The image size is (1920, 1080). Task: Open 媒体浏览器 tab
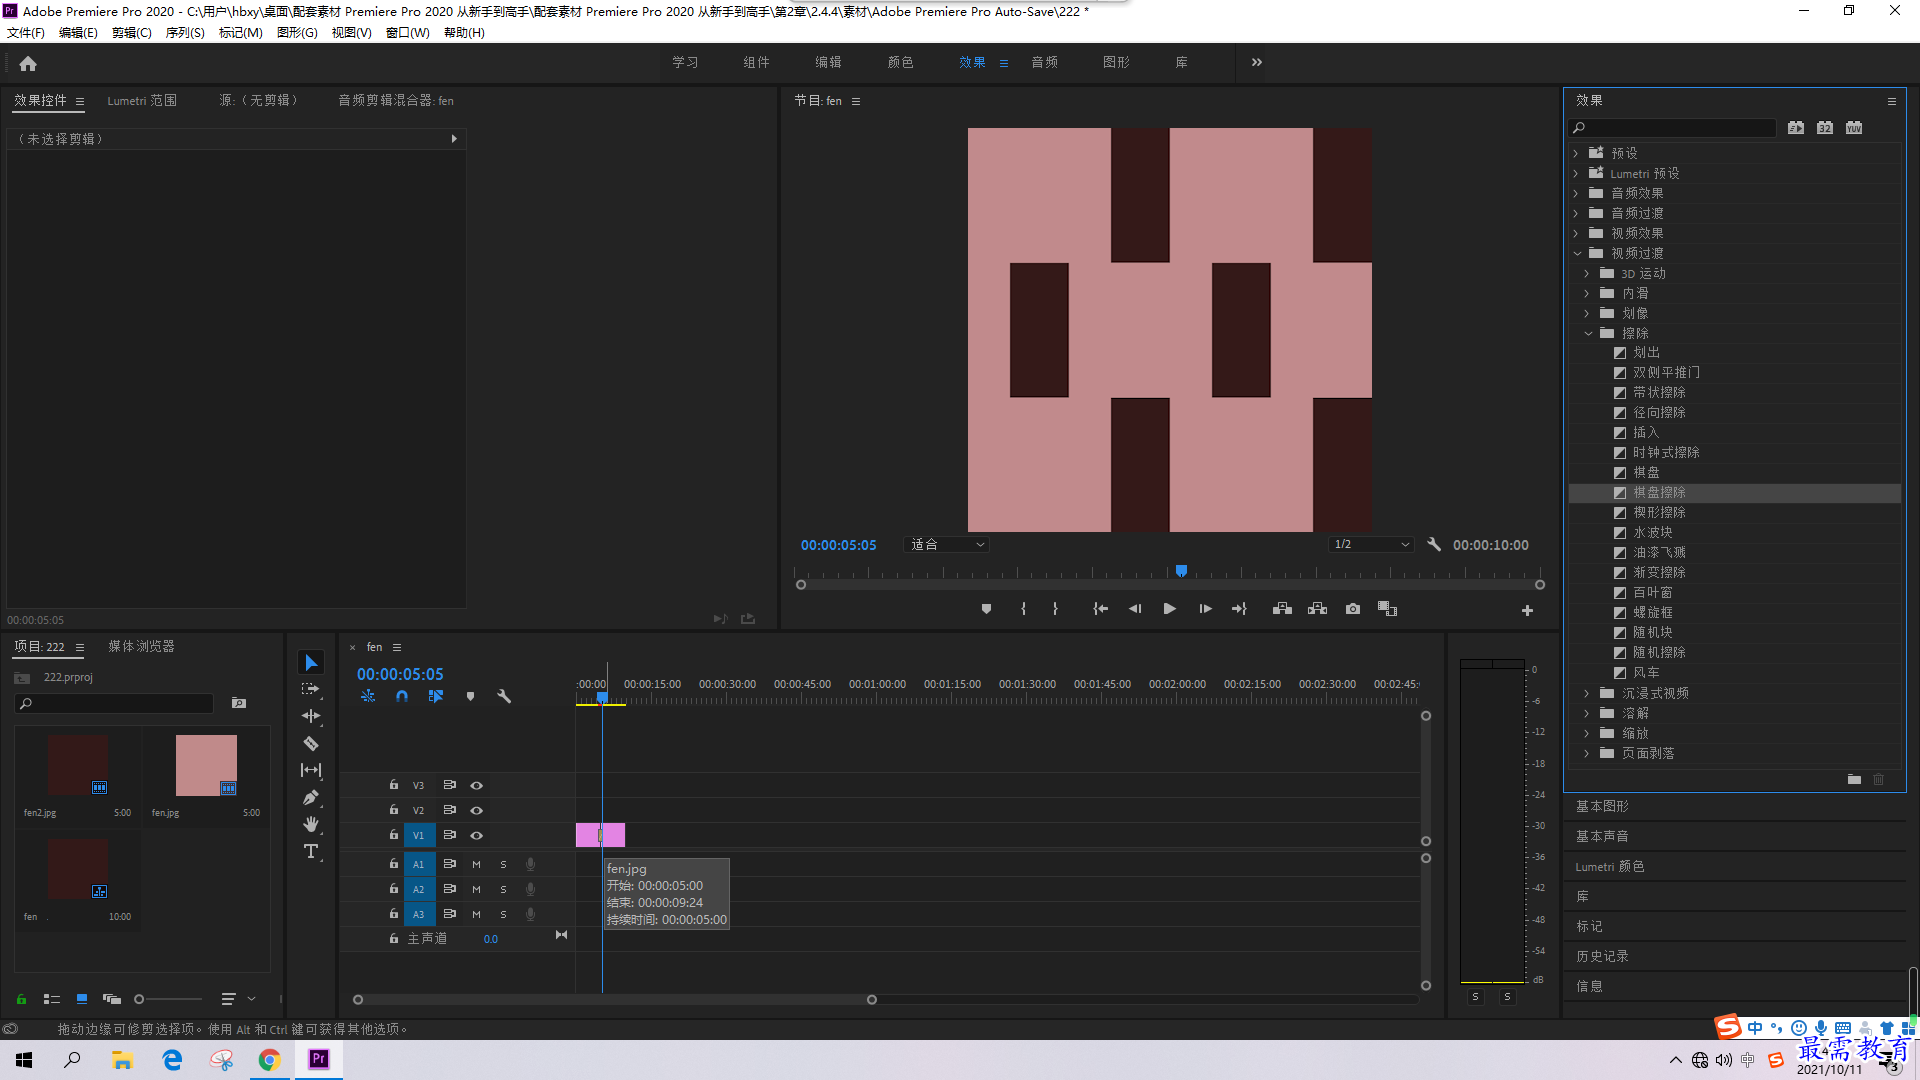pyautogui.click(x=141, y=646)
